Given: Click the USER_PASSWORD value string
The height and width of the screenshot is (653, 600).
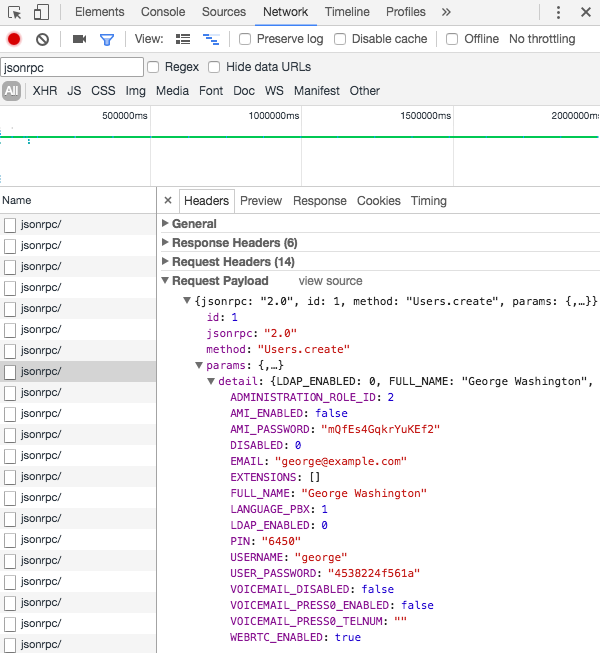Looking at the screenshot, I should pos(373,573).
